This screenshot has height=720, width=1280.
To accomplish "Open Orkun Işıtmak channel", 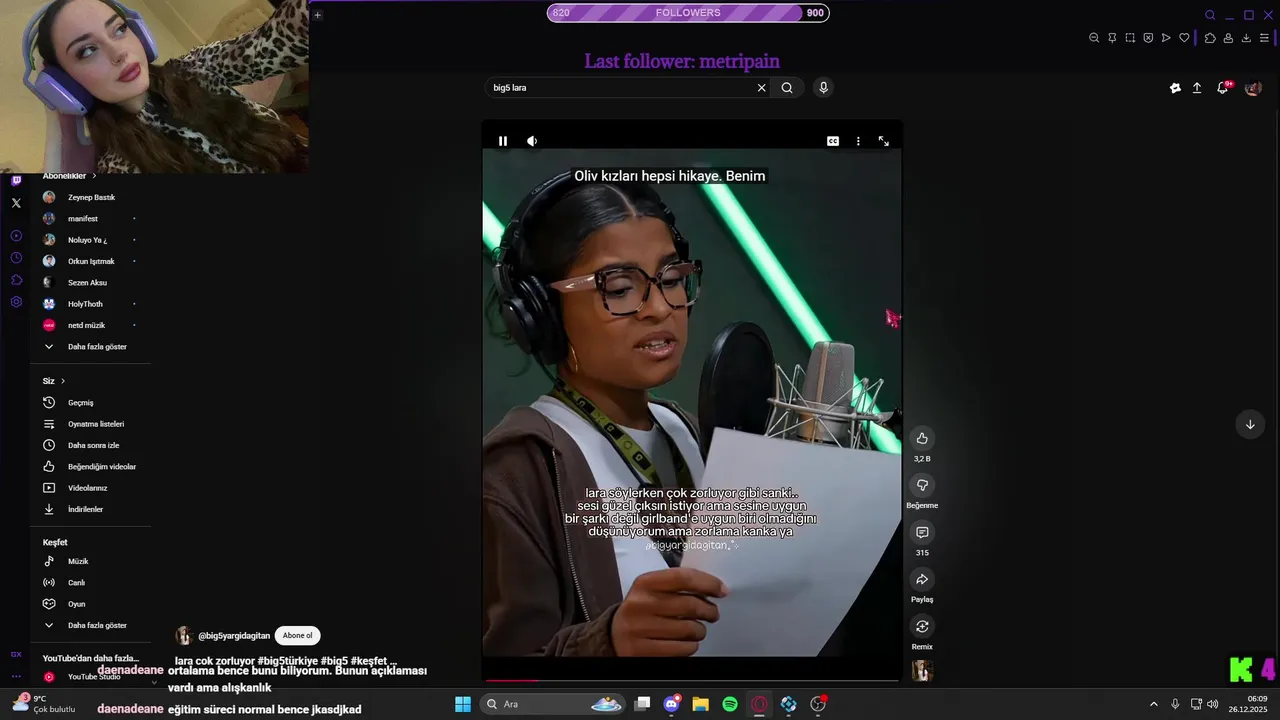I will (x=90, y=261).
